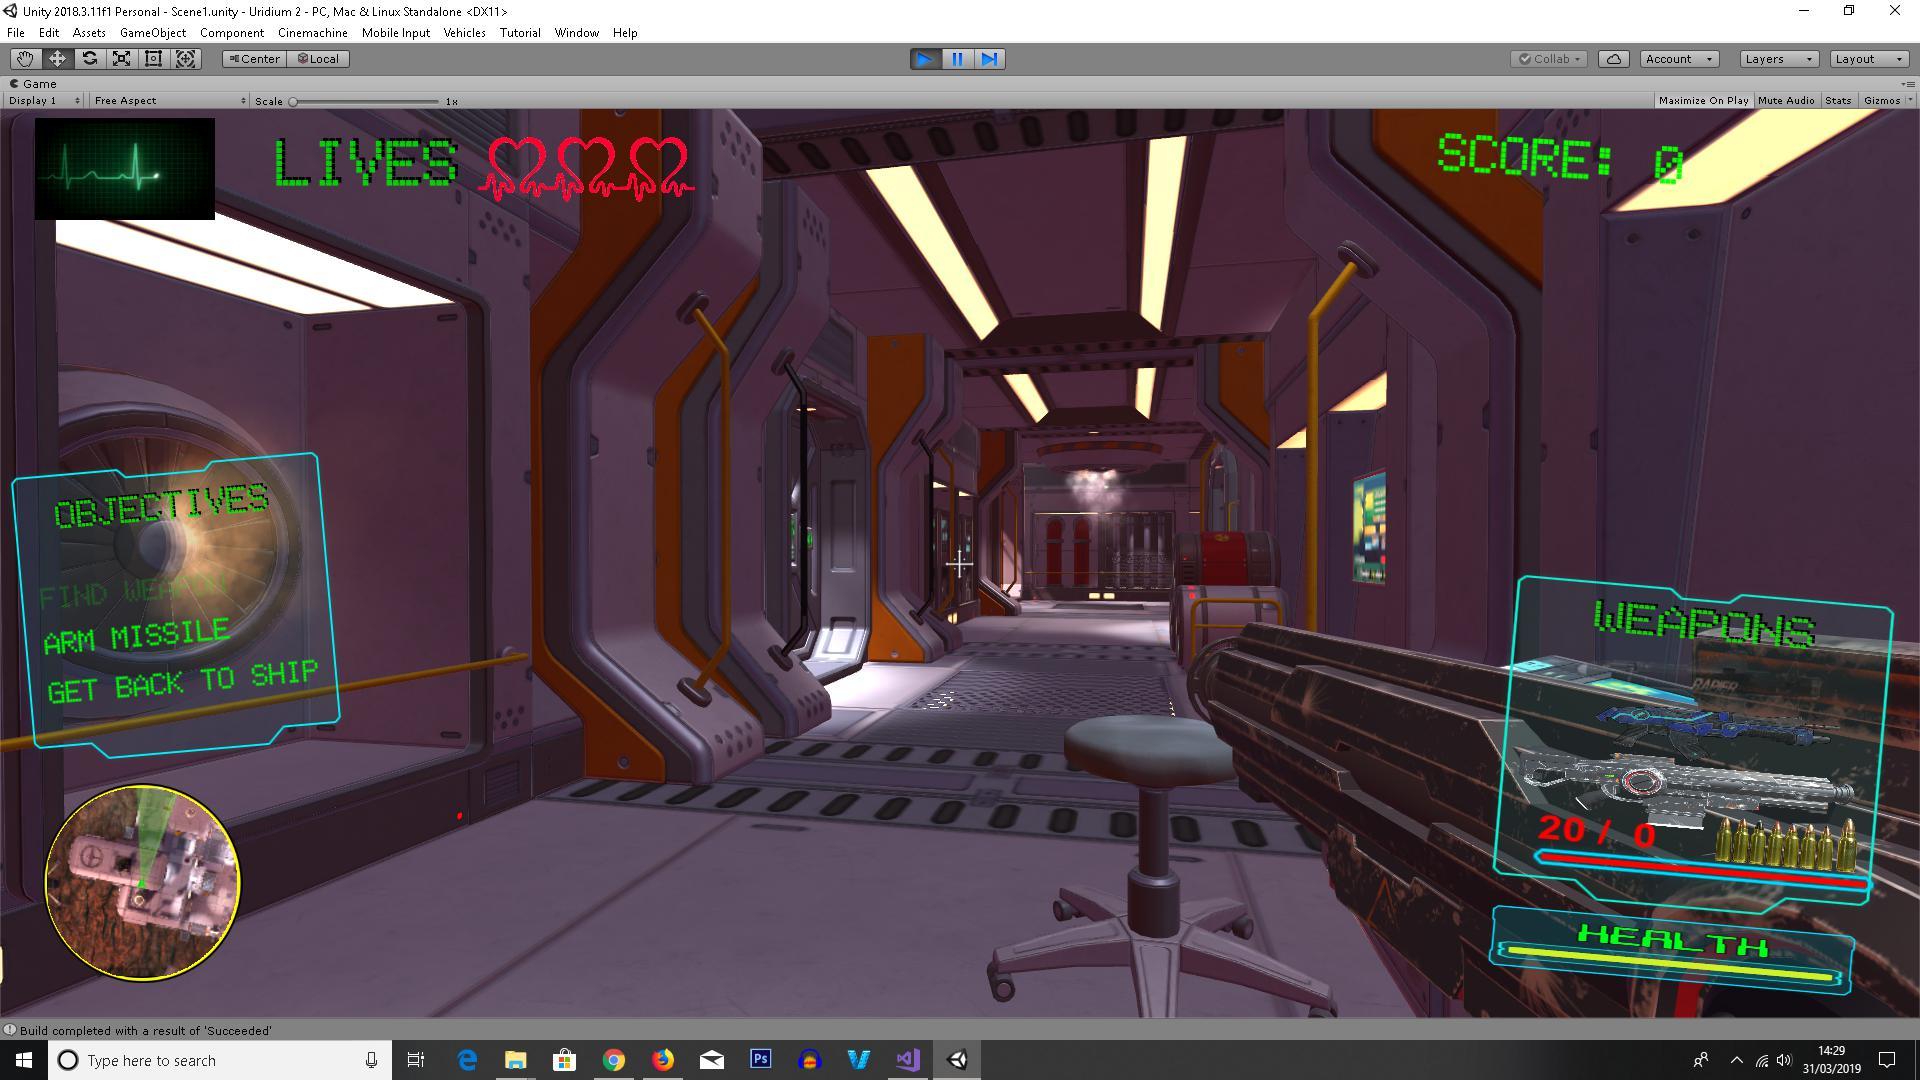Viewport: 1920px width, 1080px height.
Task: Toggle Mute Audio in the Game view
Action: coord(1786,101)
